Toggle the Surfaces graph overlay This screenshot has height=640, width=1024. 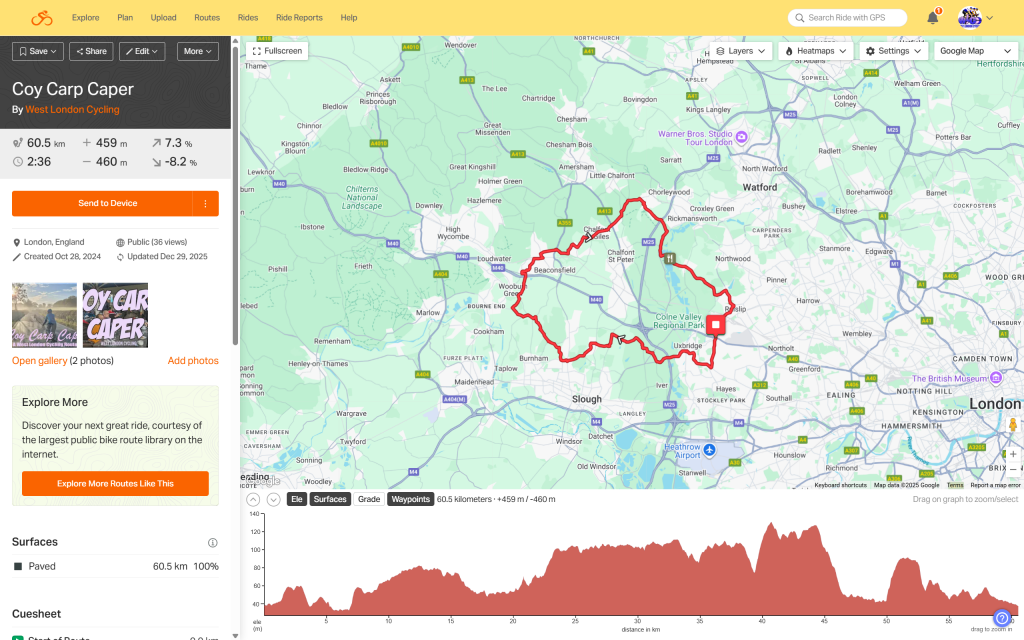(x=329, y=499)
